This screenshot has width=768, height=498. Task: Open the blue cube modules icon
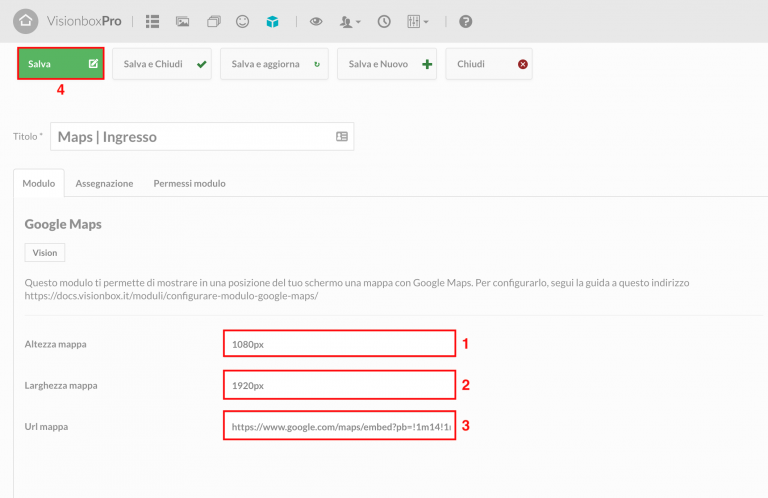[x=272, y=22]
